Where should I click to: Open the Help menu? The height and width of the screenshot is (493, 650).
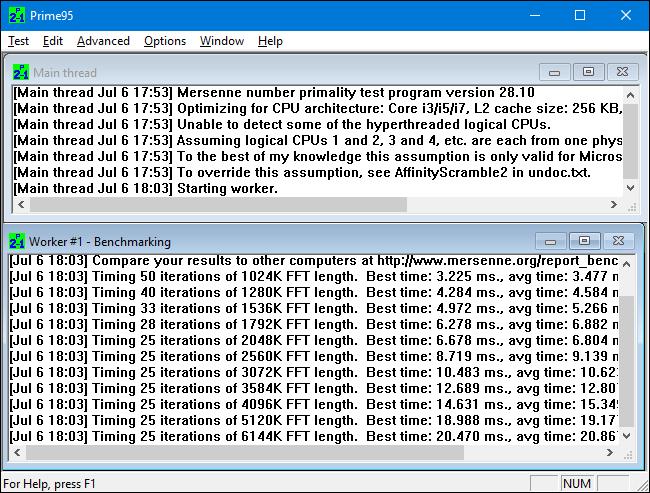[270, 41]
